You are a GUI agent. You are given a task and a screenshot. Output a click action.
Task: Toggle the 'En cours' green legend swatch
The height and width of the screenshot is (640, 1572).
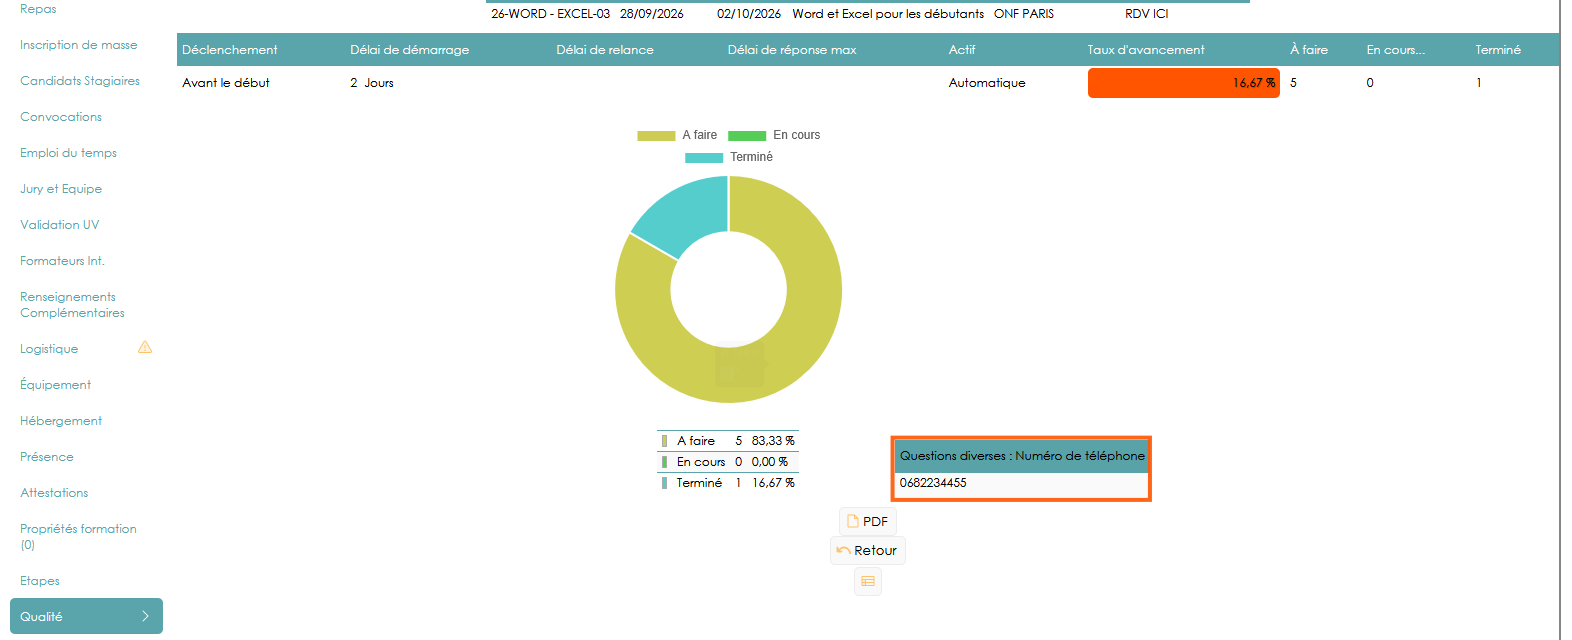(747, 135)
